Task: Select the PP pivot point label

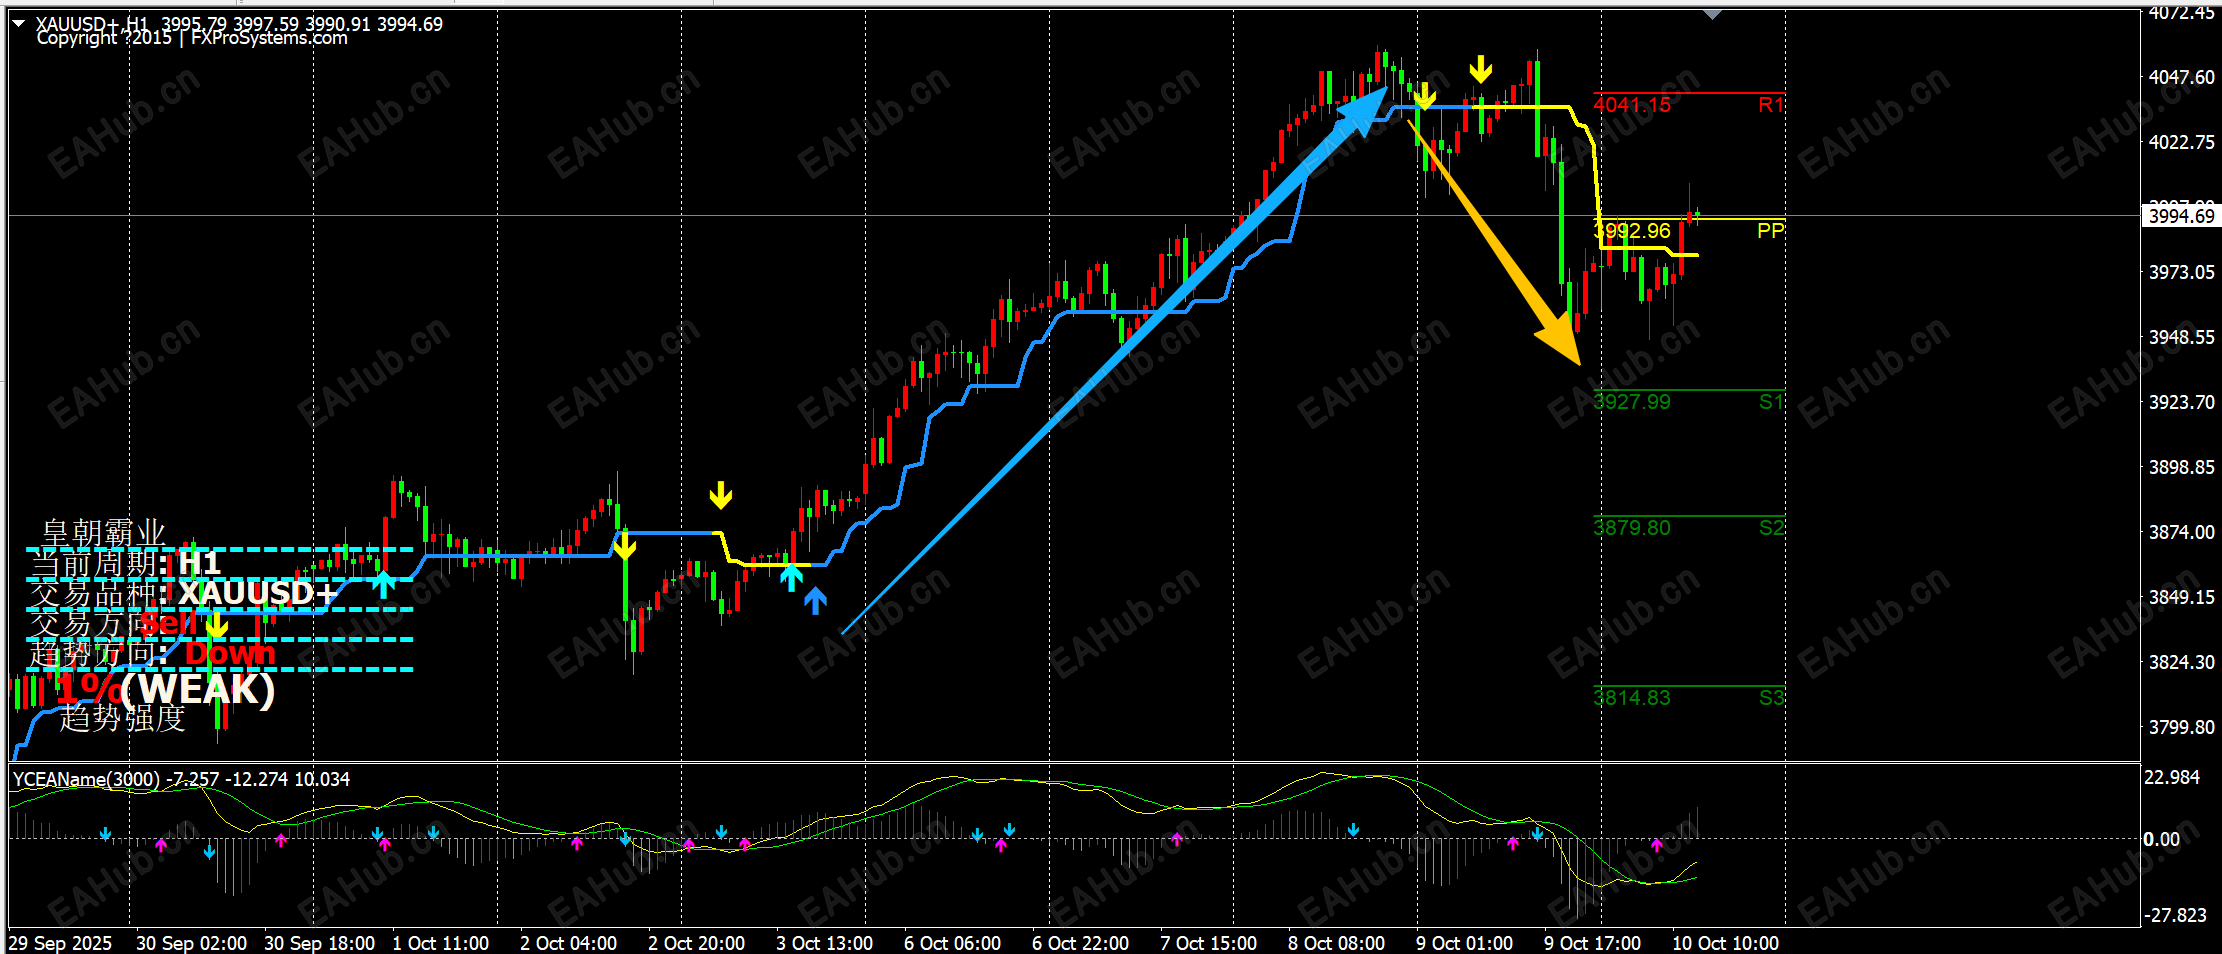Action: [x=1771, y=231]
